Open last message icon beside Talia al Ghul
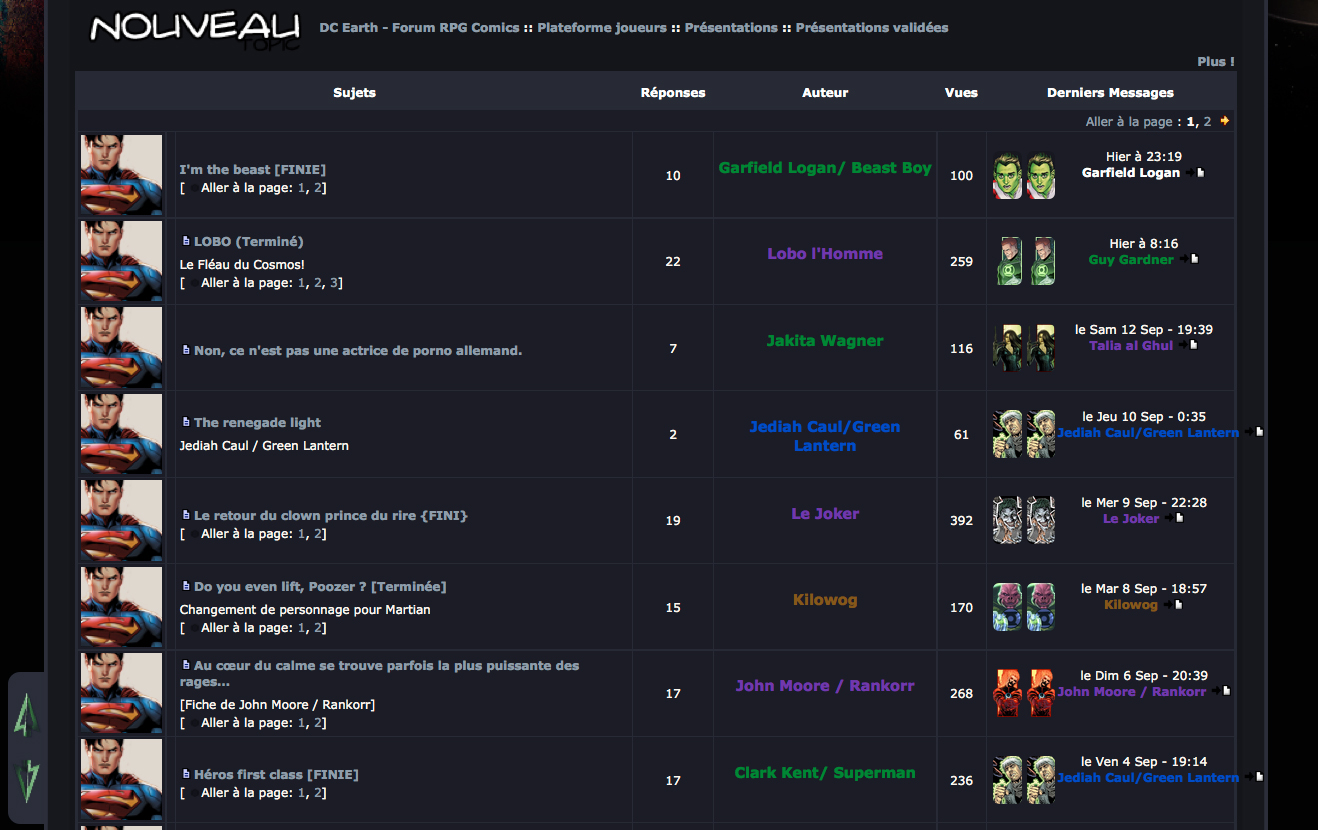 tap(1192, 345)
